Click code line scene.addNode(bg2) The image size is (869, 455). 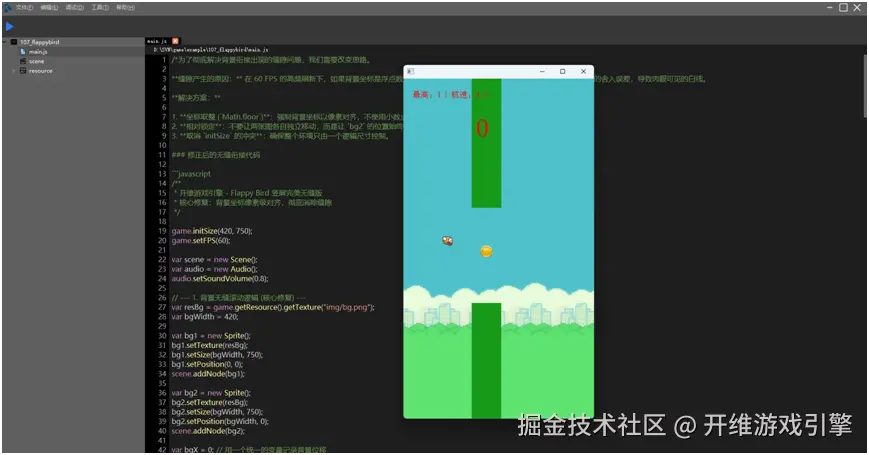coord(208,431)
